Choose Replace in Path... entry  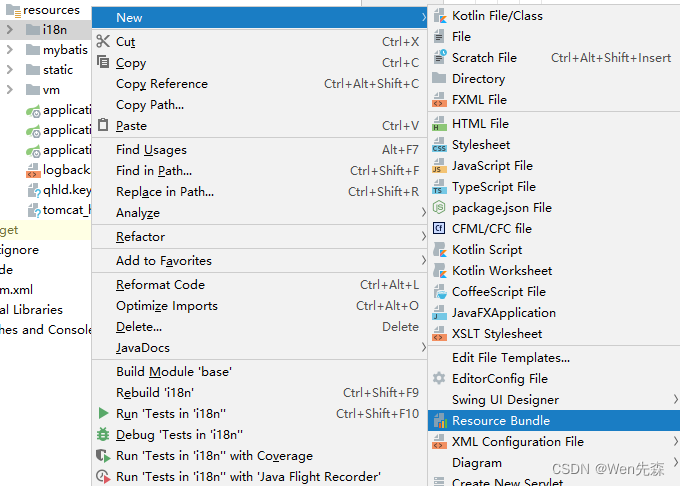[x=259, y=192]
